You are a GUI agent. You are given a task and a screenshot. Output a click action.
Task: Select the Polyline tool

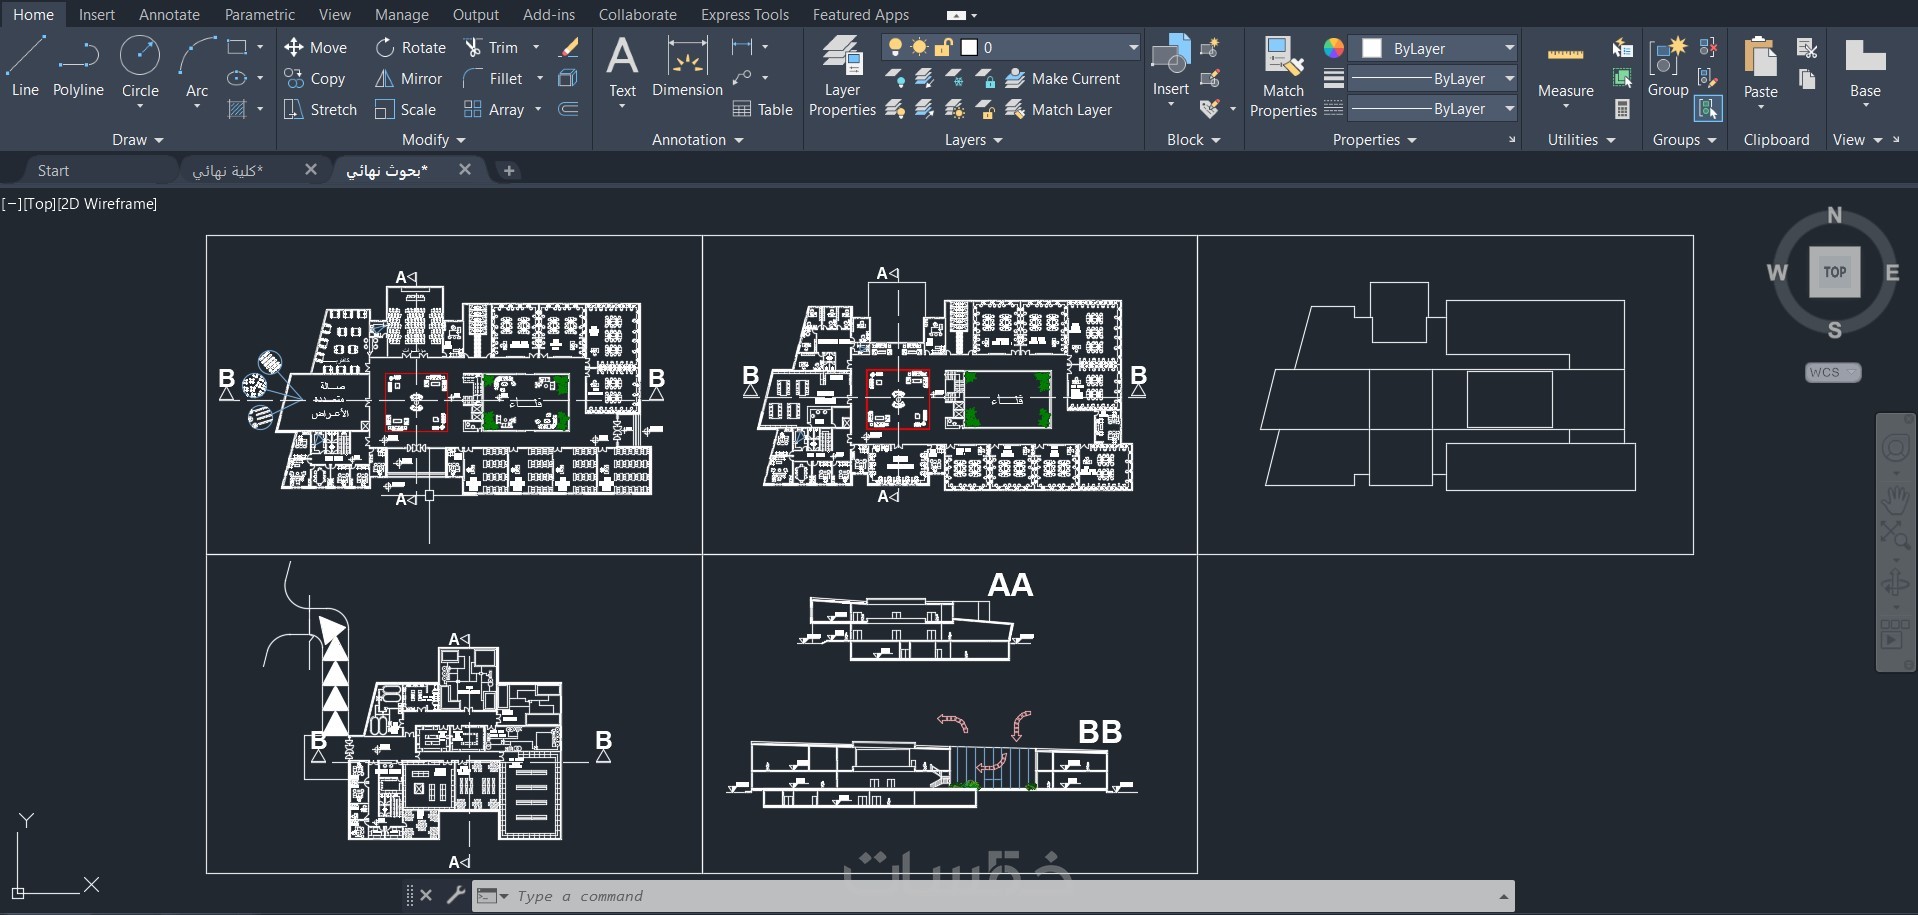[78, 66]
